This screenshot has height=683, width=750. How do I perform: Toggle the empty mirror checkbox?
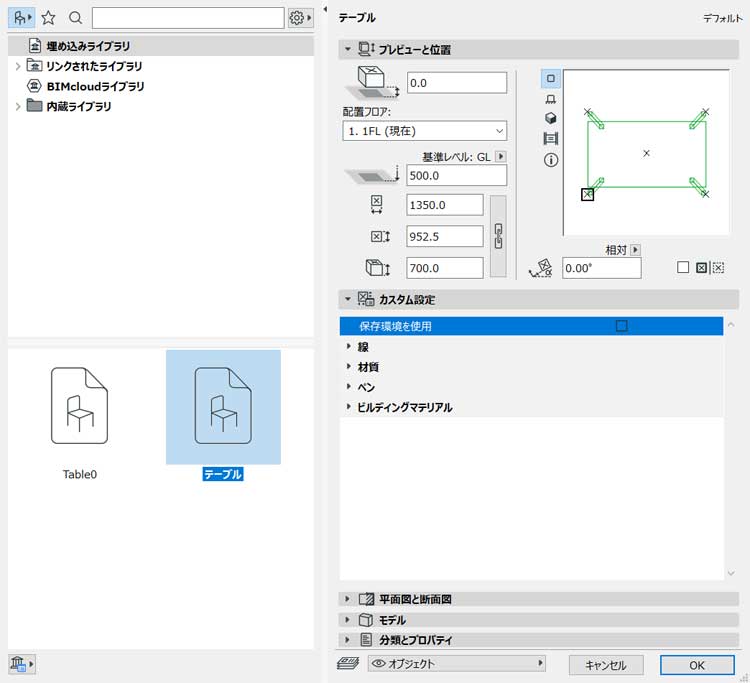coord(683,267)
